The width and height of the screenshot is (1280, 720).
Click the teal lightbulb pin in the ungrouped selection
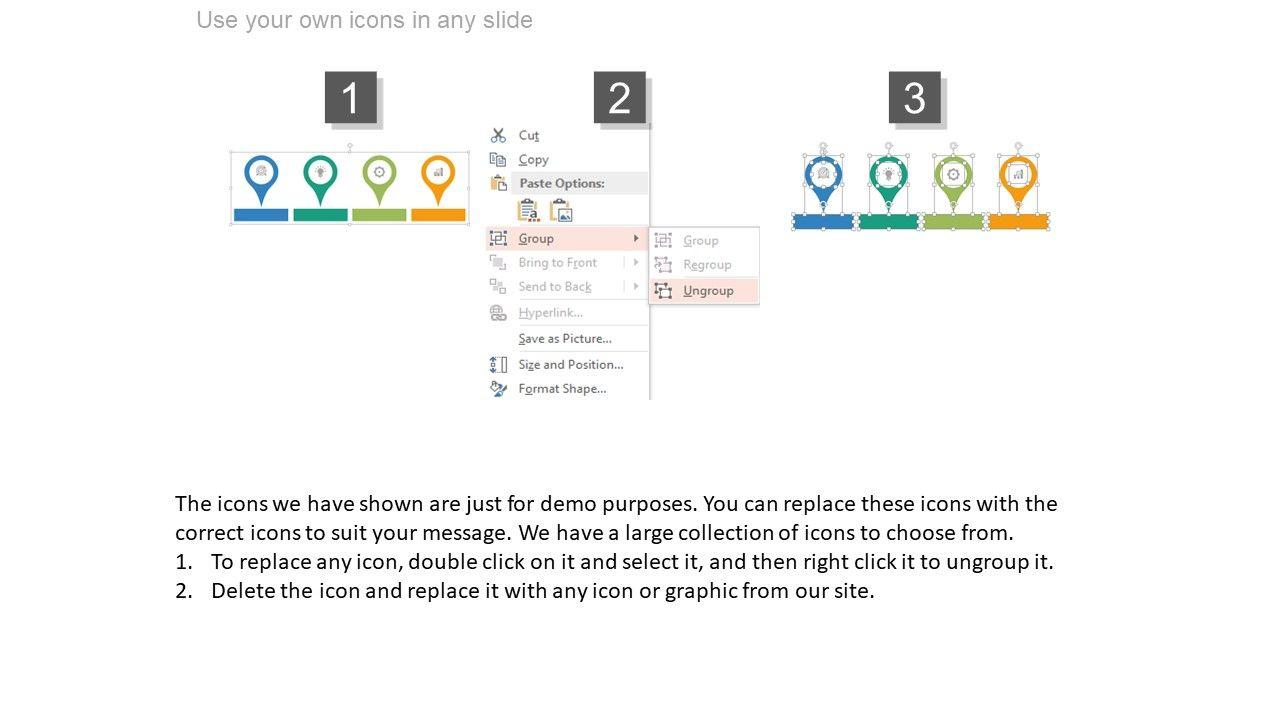(888, 180)
